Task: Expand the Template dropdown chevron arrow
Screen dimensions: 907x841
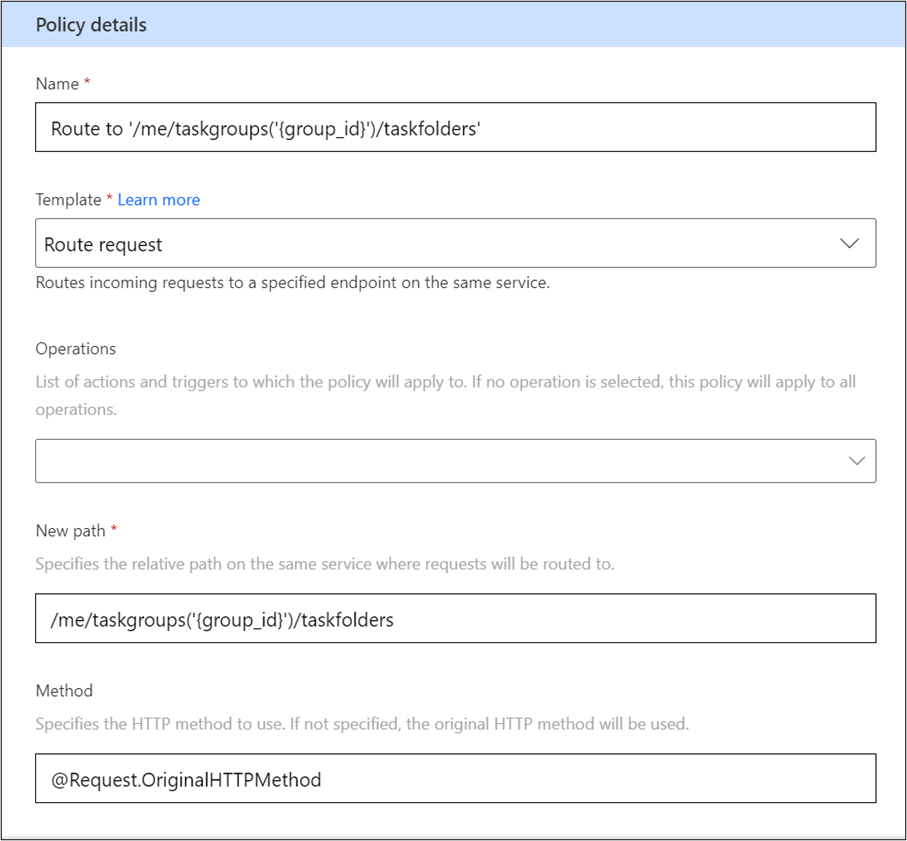Action: 849,243
